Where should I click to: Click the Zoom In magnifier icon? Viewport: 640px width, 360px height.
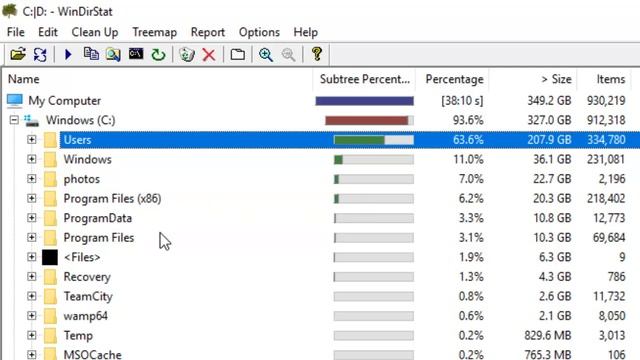(x=266, y=54)
